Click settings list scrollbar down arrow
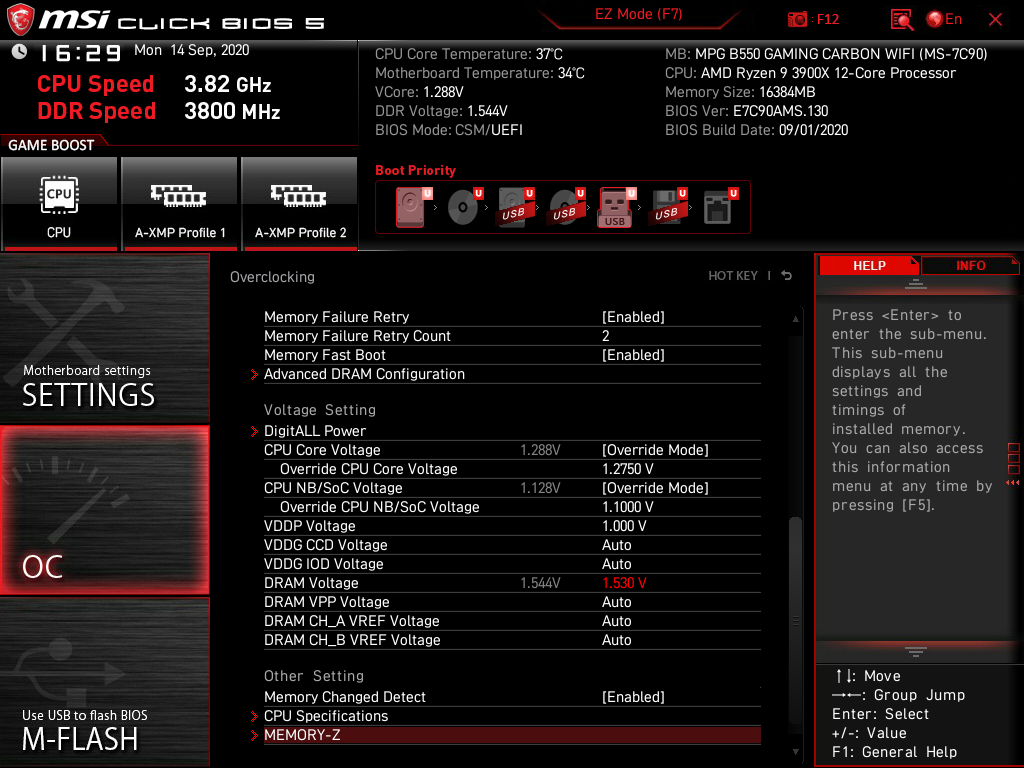This screenshot has height=768, width=1024. (795, 752)
